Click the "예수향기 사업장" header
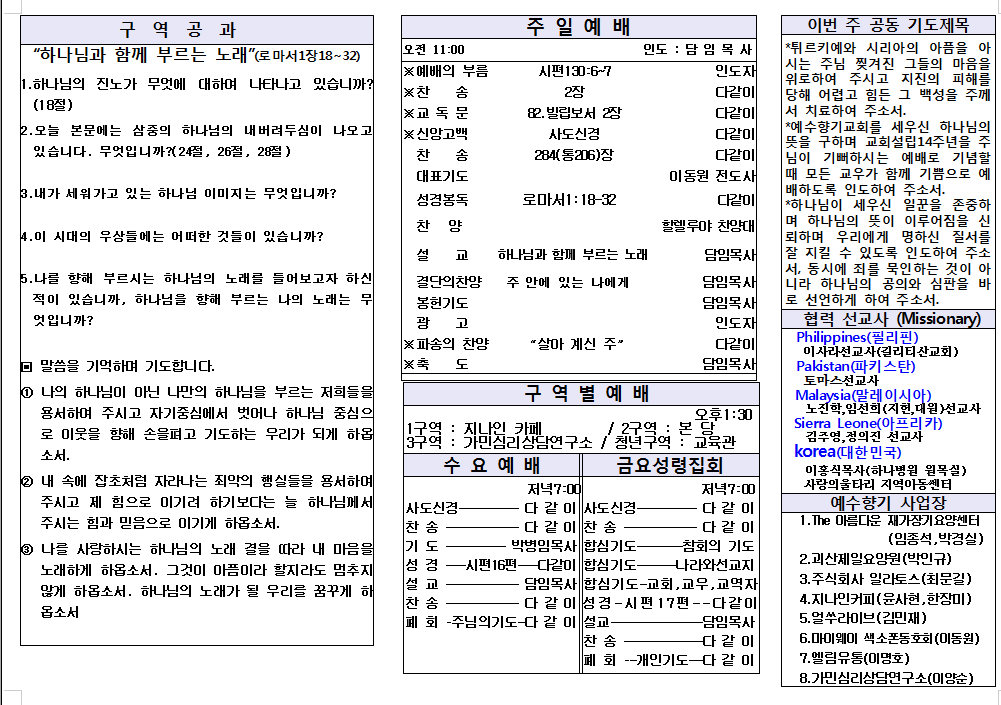 pos(888,503)
